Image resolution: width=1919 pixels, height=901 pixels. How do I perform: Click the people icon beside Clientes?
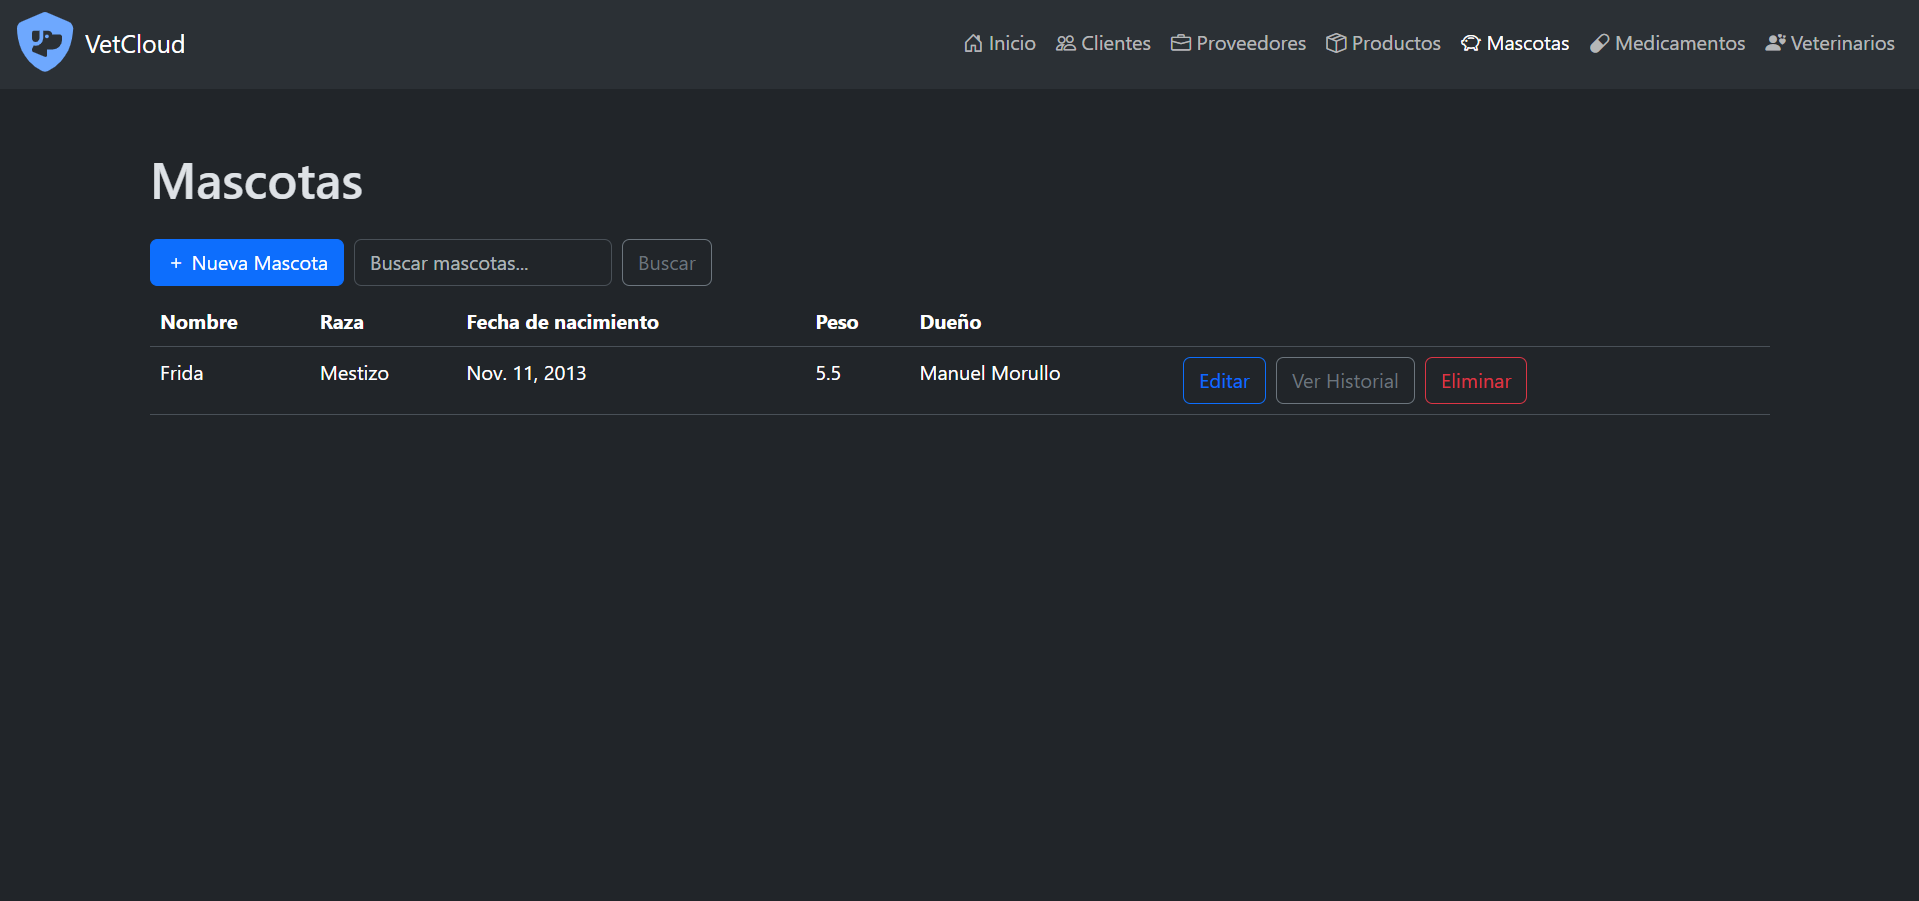[x=1066, y=43]
